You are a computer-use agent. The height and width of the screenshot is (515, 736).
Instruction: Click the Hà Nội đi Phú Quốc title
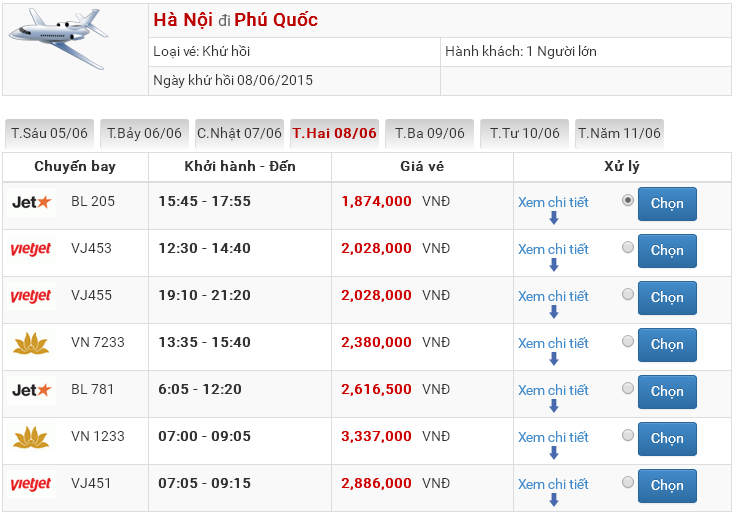point(236,20)
